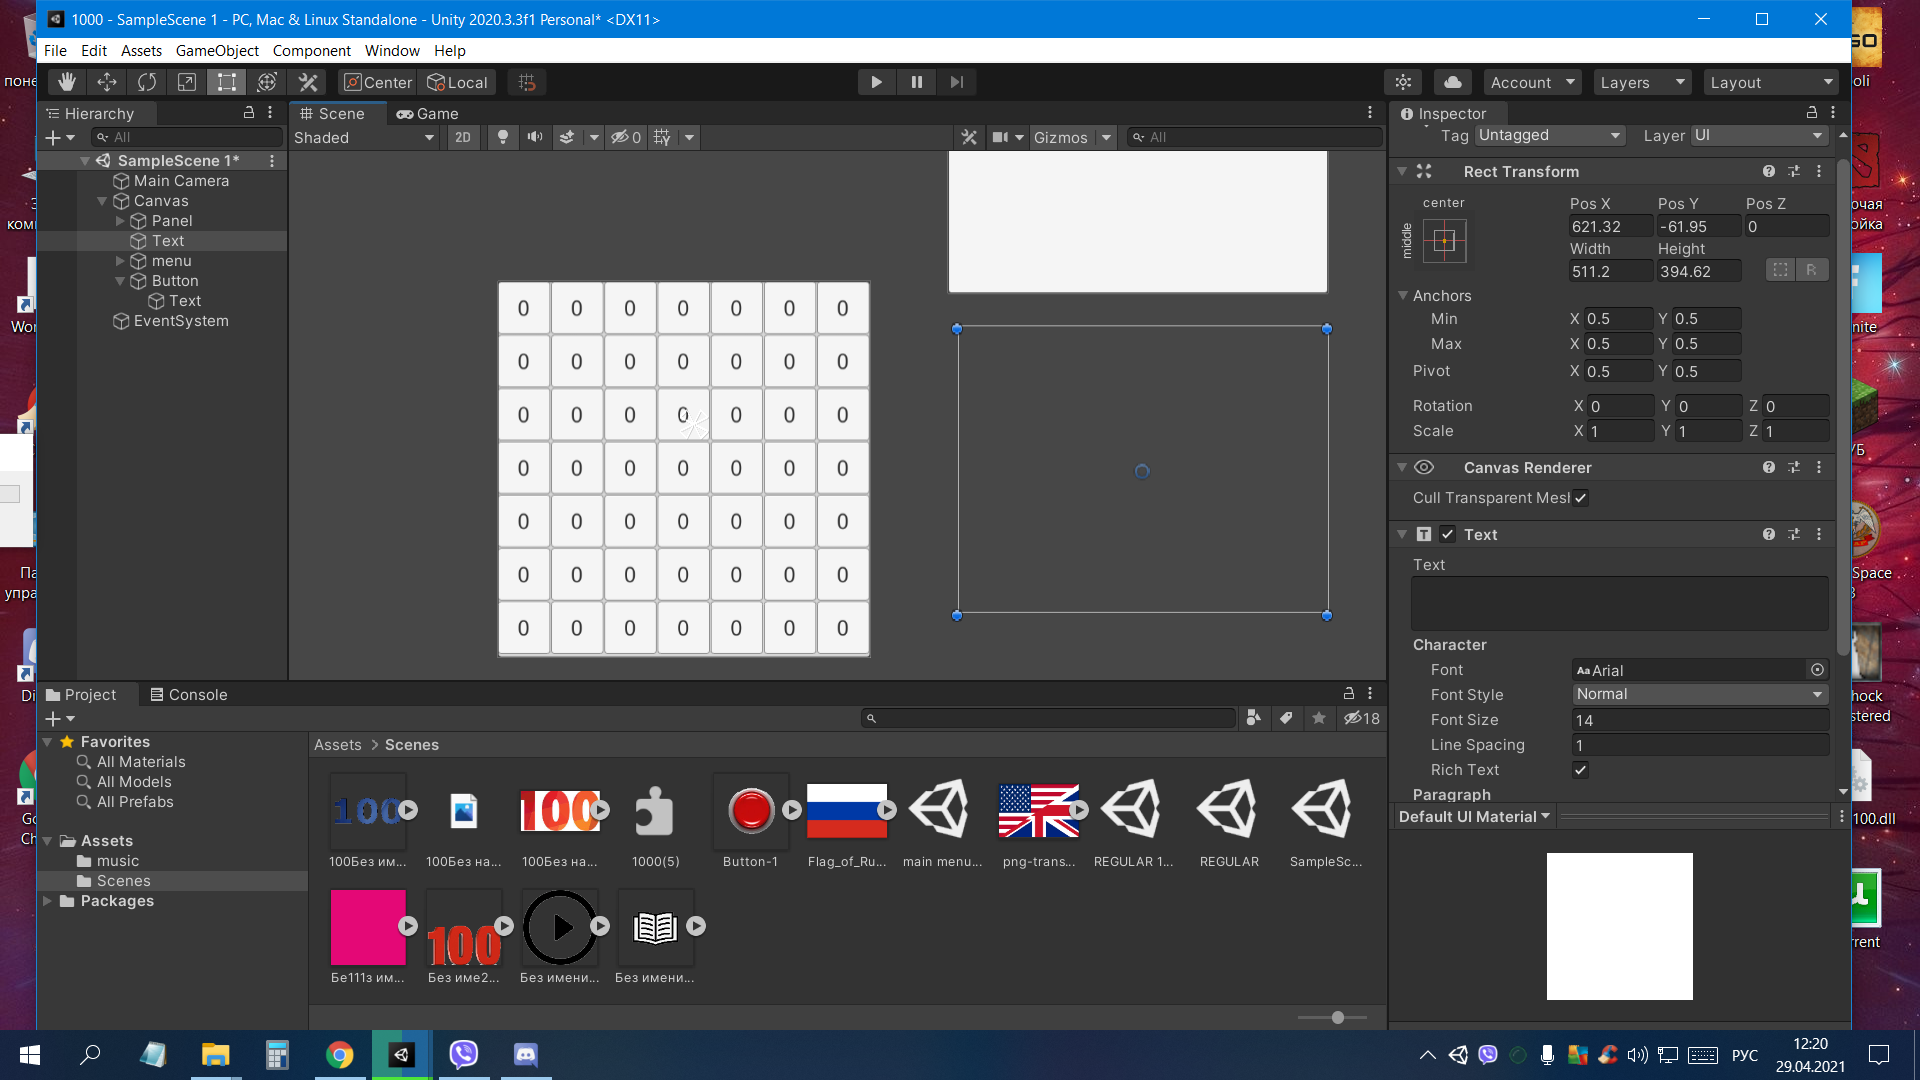Image resolution: width=1920 pixels, height=1080 pixels.
Task: Toggle grid snapping icon in toolbar
Action: click(x=527, y=82)
